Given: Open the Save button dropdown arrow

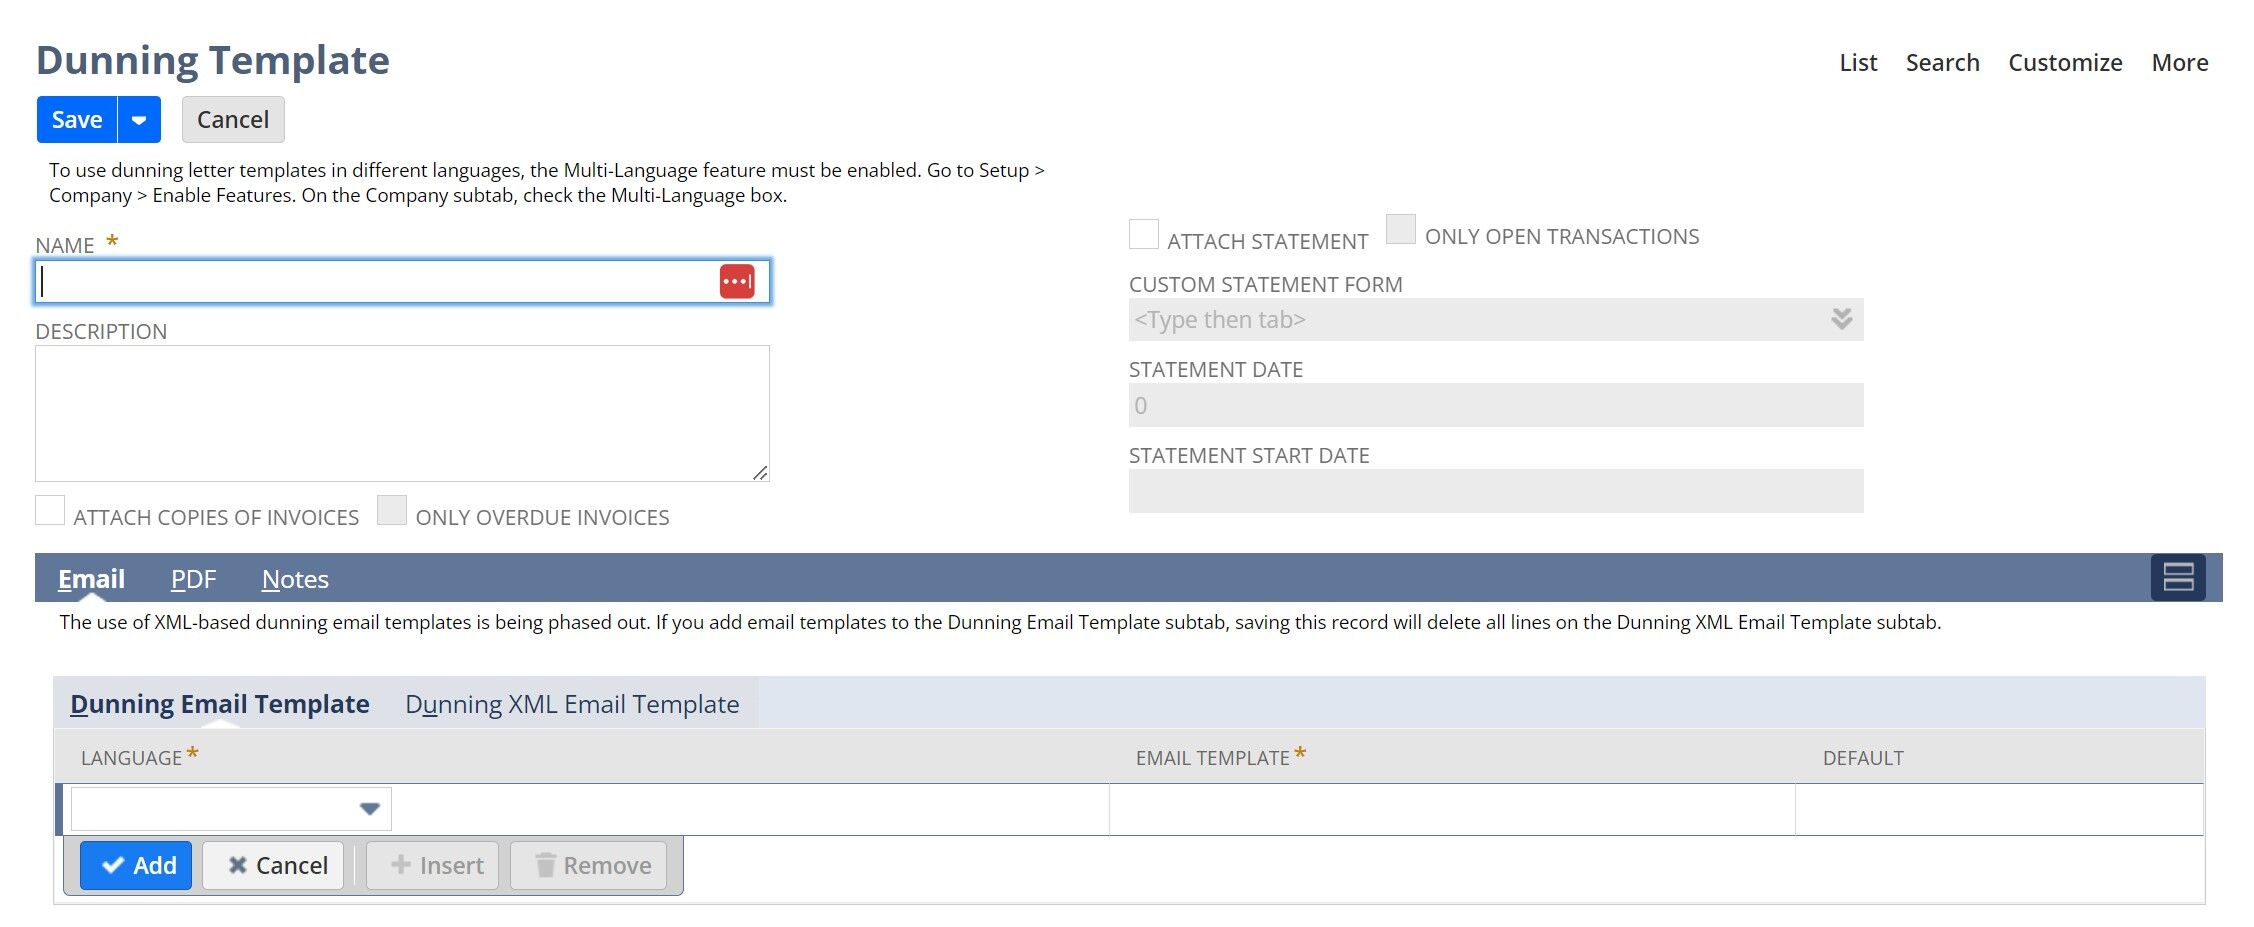Looking at the screenshot, I should point(139,119).
